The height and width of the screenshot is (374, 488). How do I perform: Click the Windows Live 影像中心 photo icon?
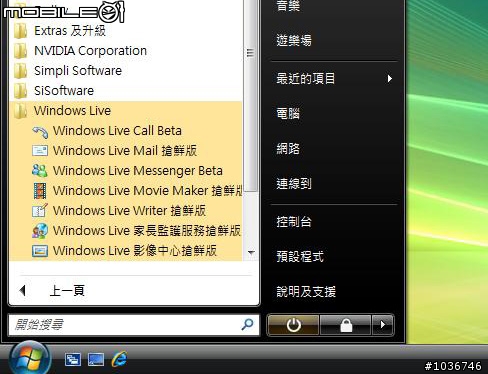tap(40, 251)
